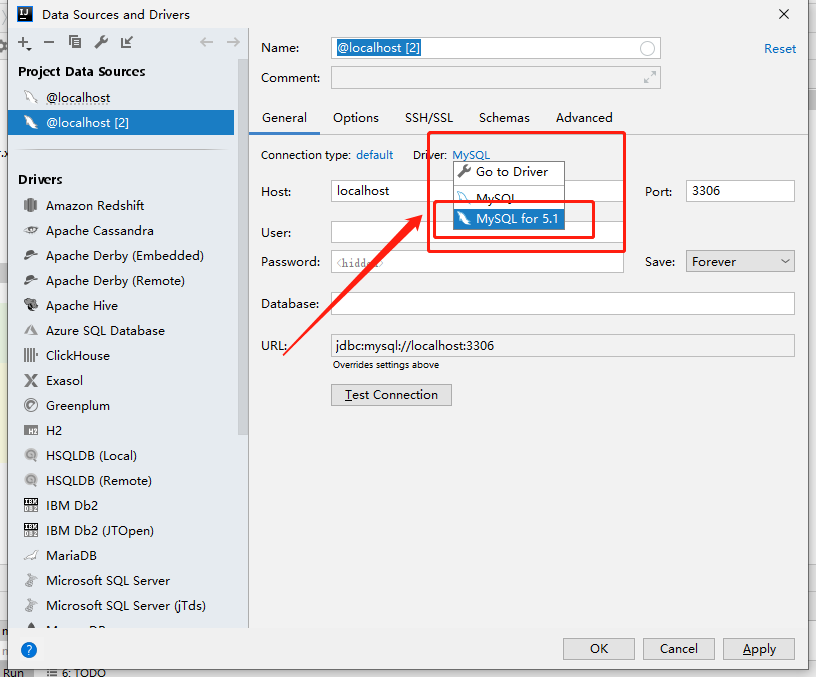Screen dimensions: 816x677
Task: Click the add data source plus icon
Action: coord(24,43)
